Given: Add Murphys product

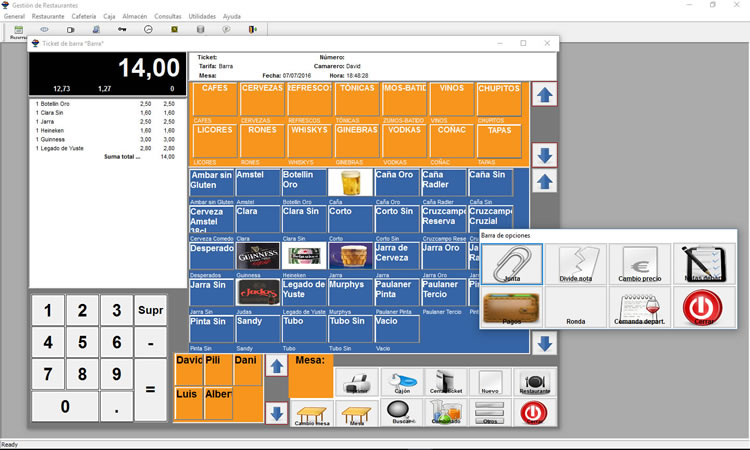Looking at the screenshot, I should (x=351, y=292).
